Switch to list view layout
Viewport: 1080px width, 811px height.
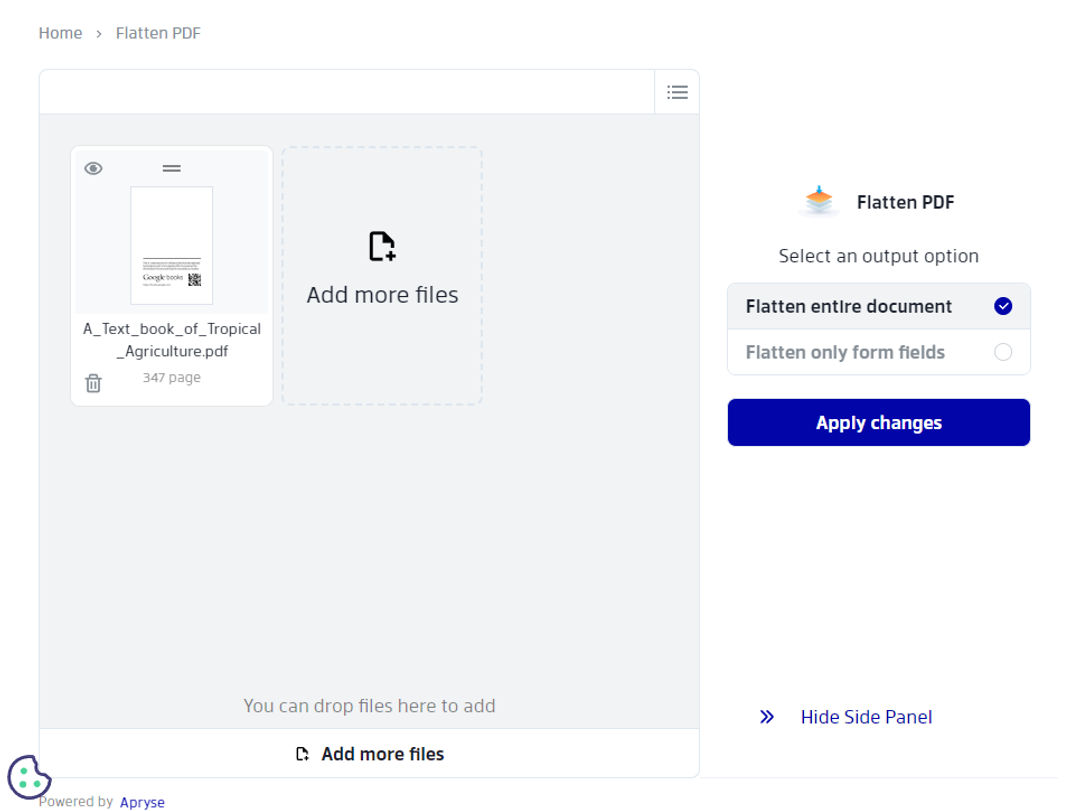tap(677, 91)
